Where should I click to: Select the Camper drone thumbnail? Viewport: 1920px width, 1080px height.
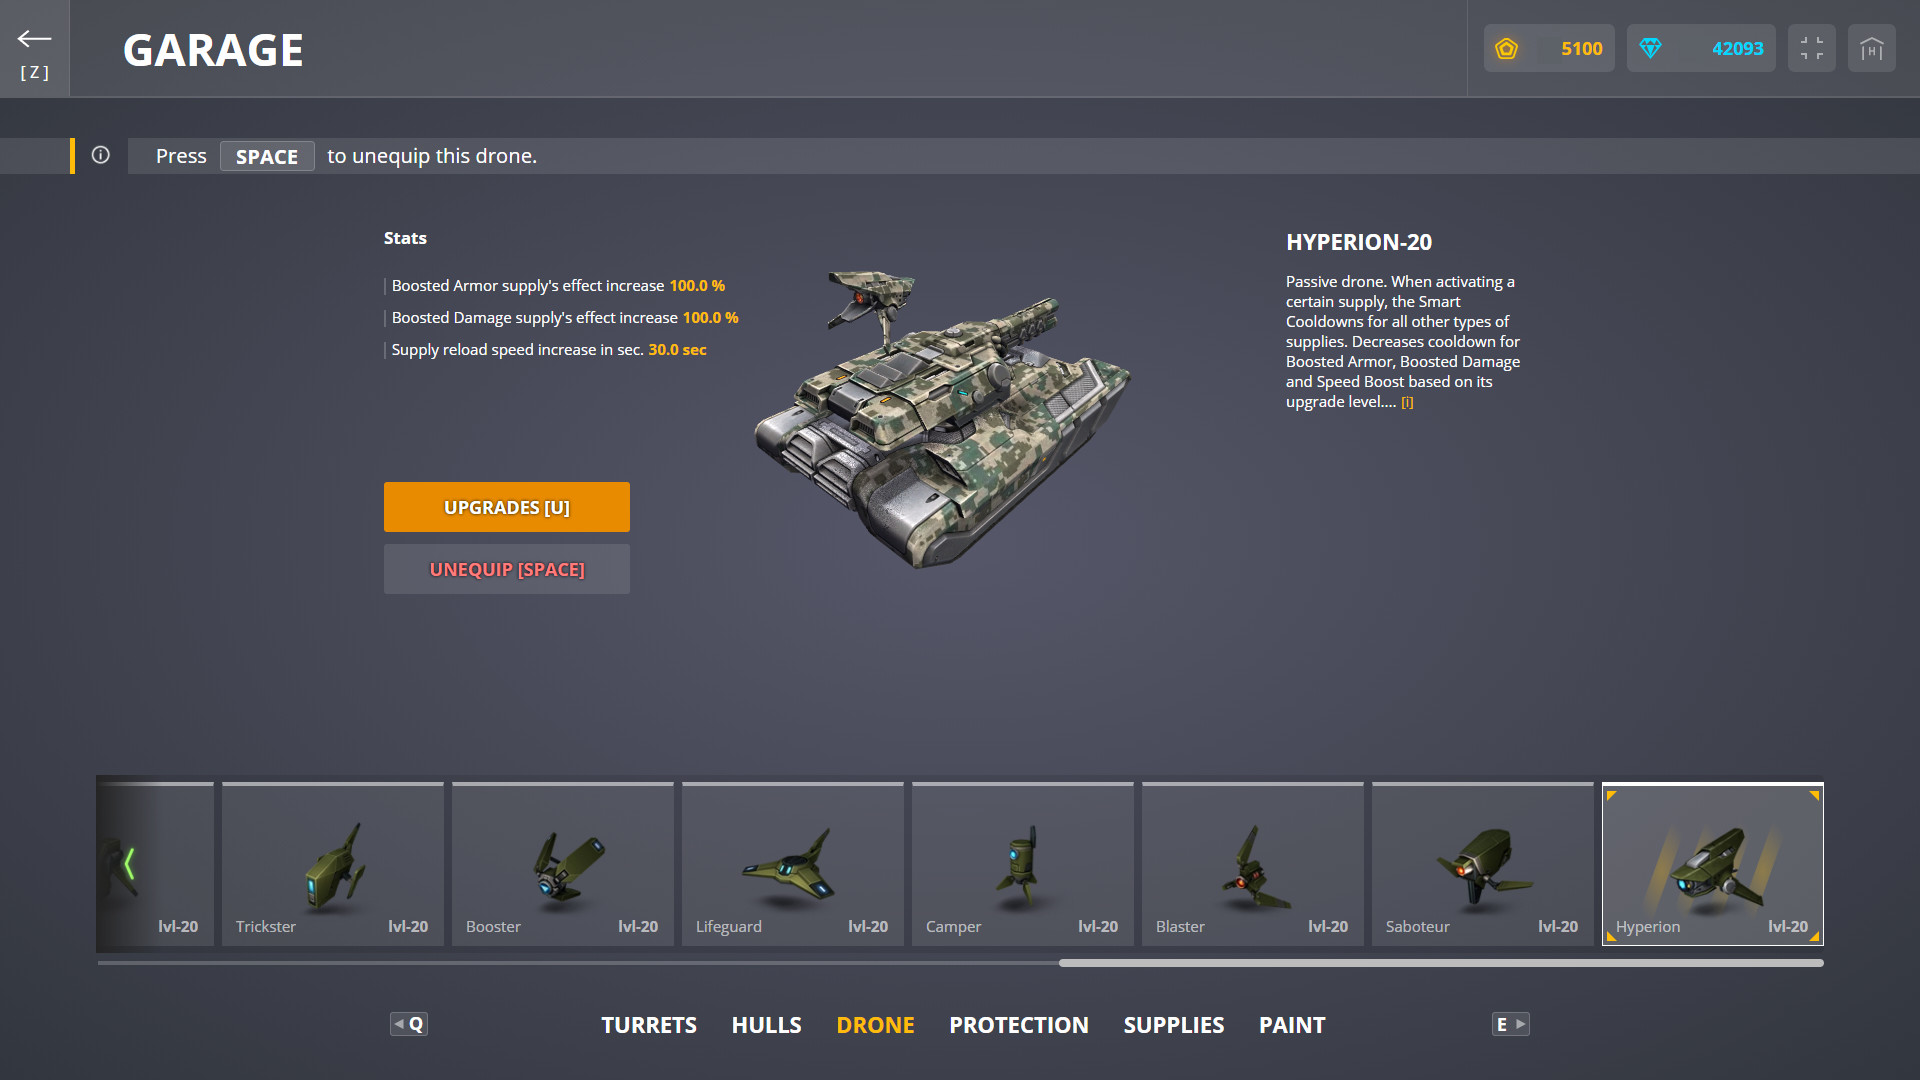(x=1022, y=863)
